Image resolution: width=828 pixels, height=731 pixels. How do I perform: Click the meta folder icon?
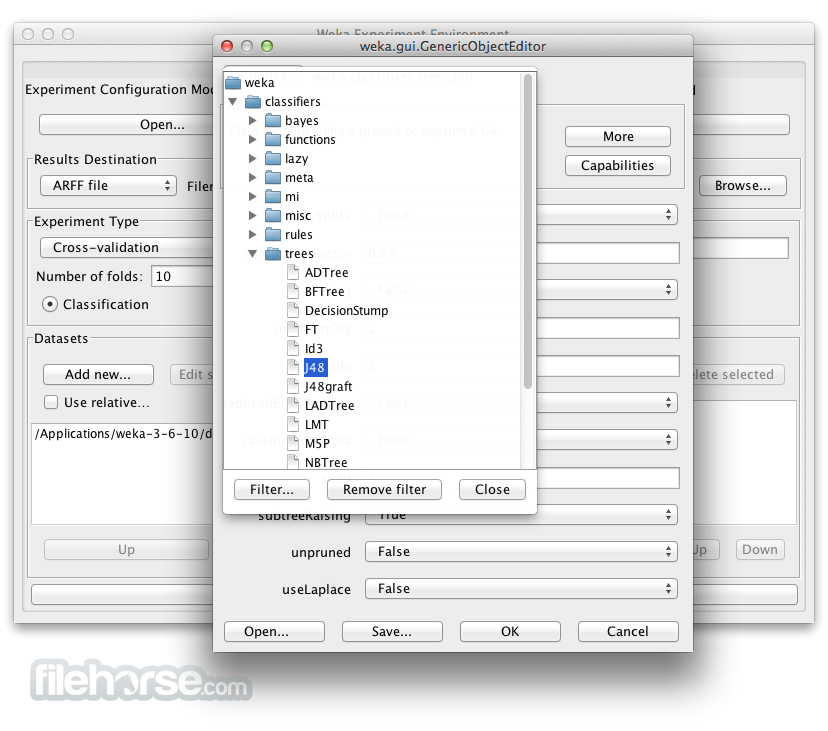(273, 177)
